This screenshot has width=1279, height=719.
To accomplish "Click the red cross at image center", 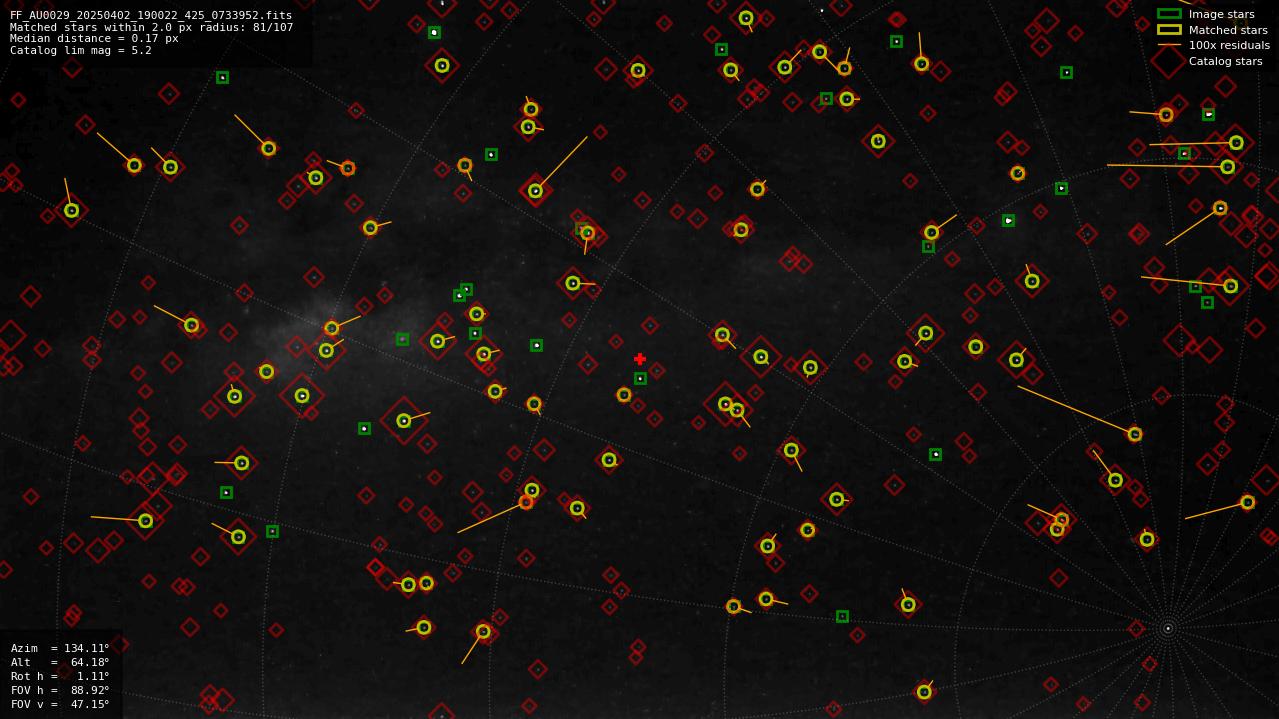I will pyautogui.click(x=640, y=359).
